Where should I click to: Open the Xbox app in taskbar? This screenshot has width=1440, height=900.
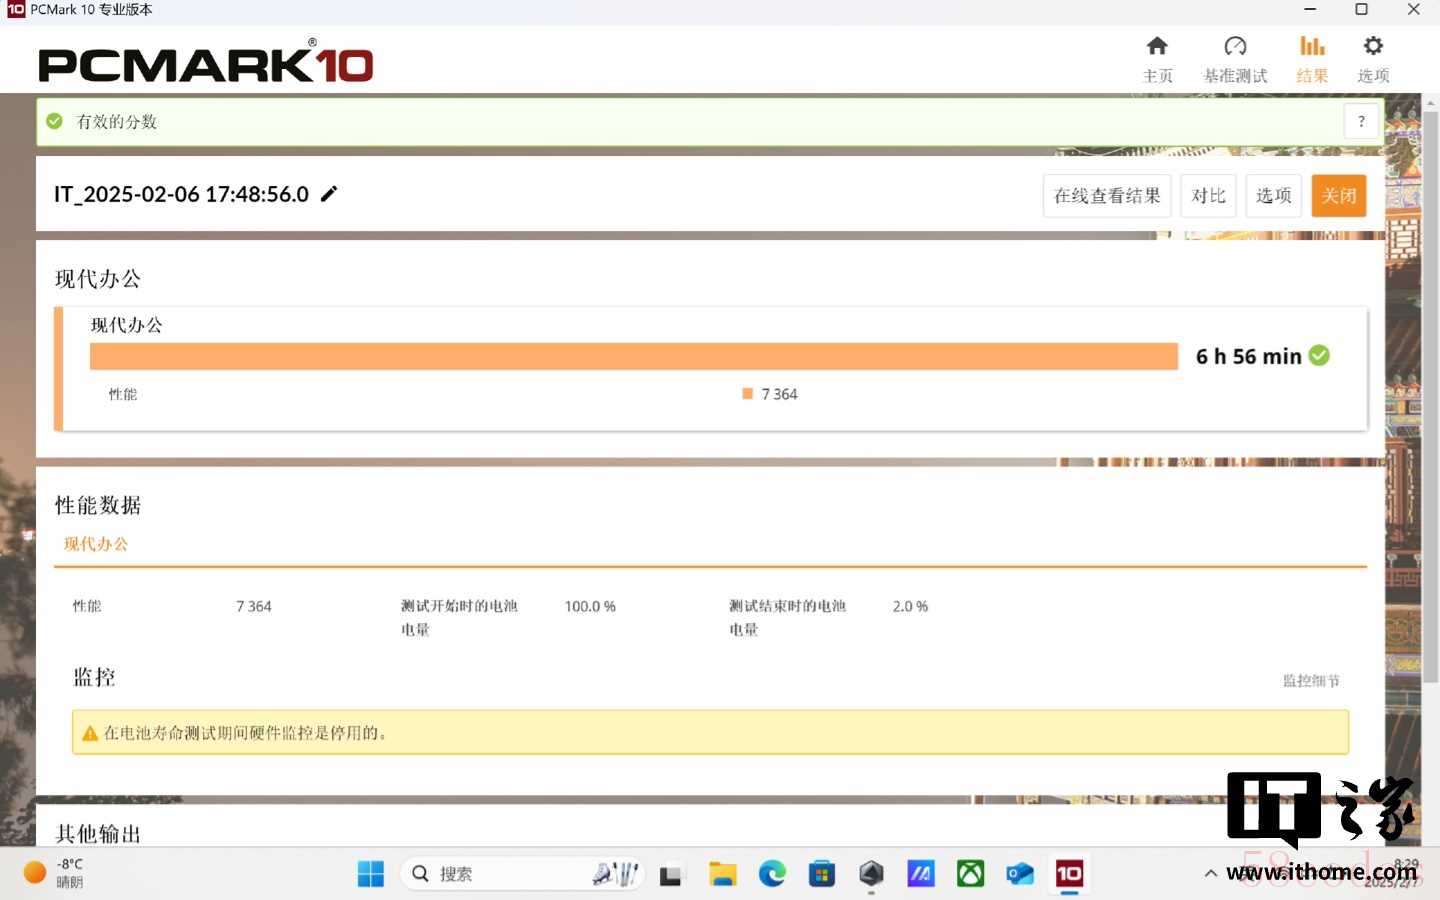pyautogui.click(x=970, y=874)
